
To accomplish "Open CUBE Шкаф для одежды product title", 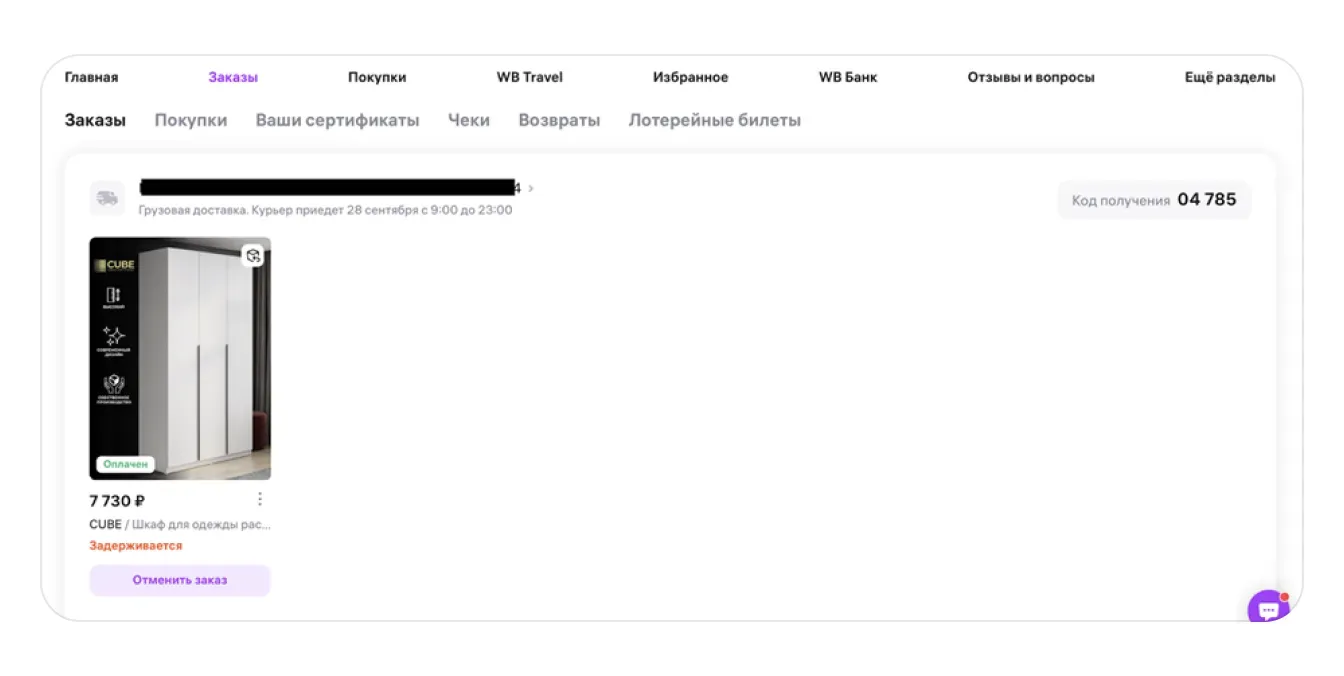I will pyautogui.click(x=180, y=524).
